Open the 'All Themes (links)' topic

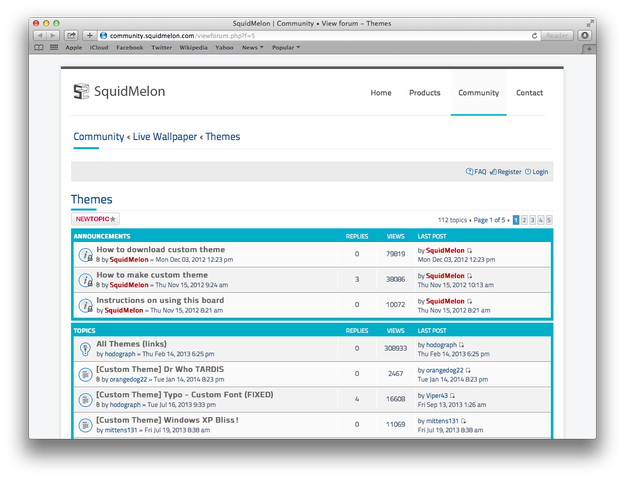tap(132, 344)
